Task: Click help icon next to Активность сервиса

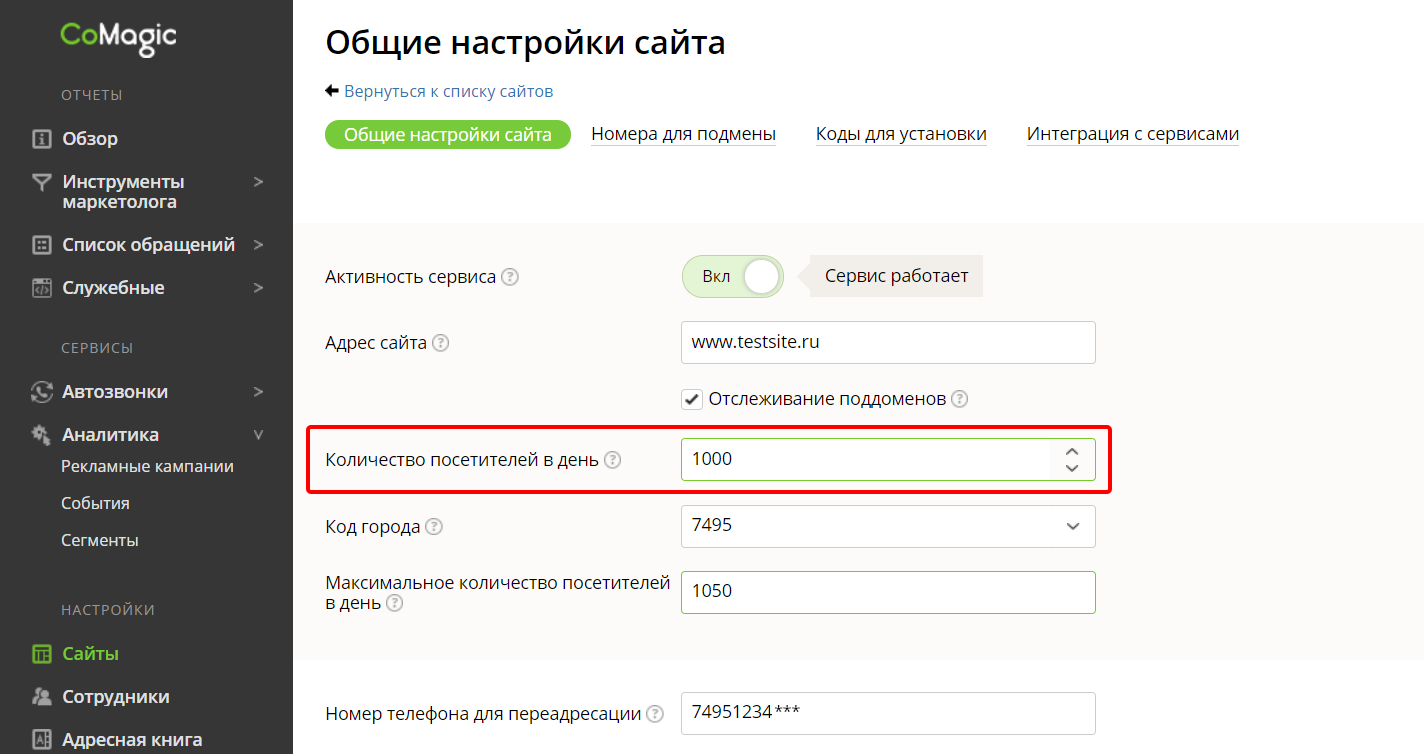Action: 510,277
